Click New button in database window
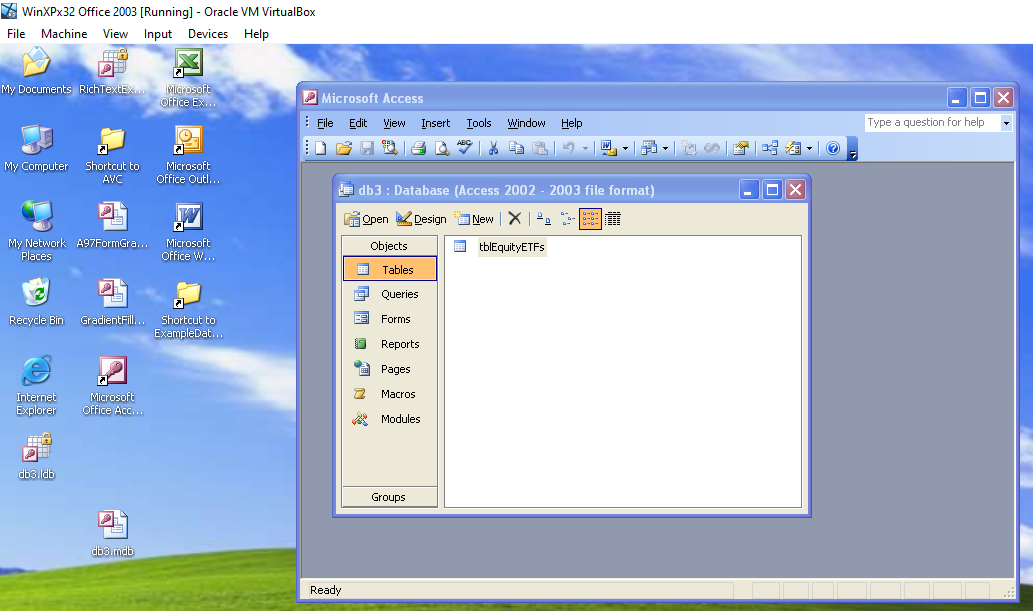 point(474,219)
